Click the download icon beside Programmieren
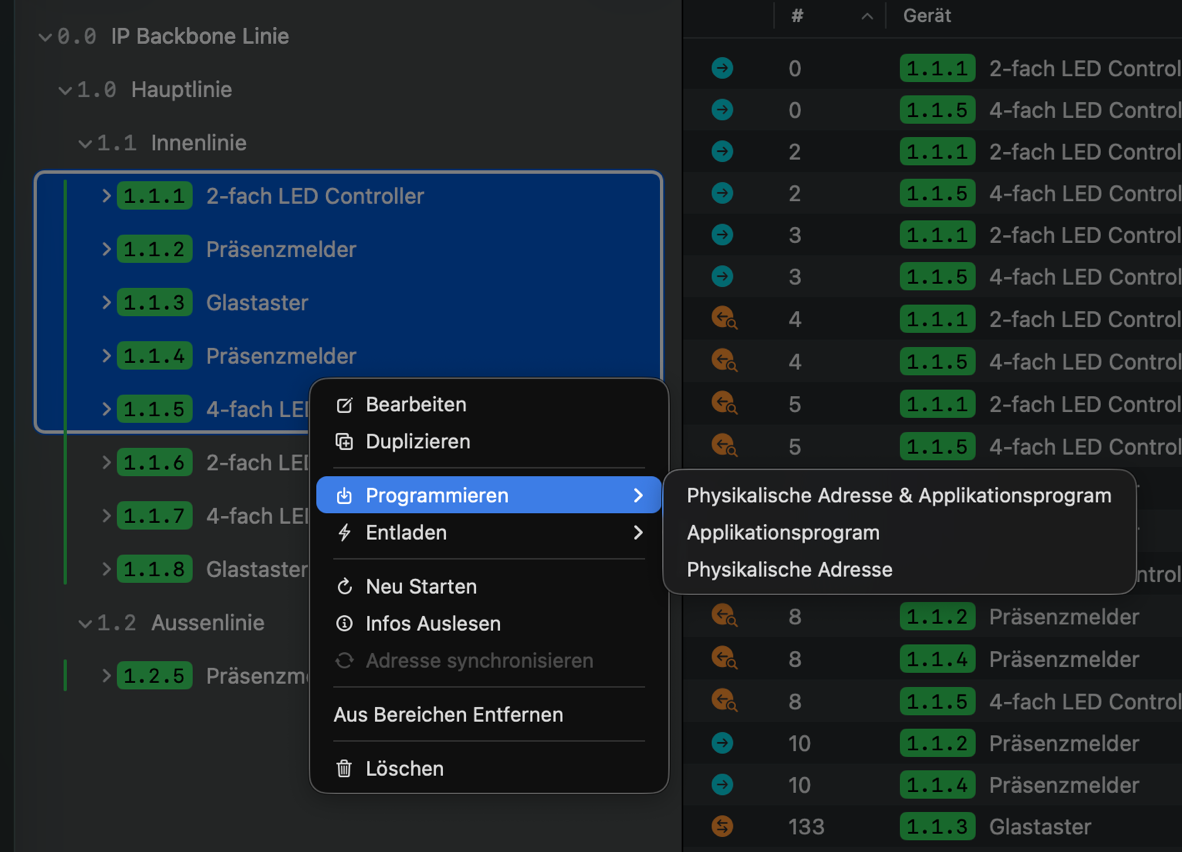Screen dimensions: 1182x852 click(x=344, y=495)
